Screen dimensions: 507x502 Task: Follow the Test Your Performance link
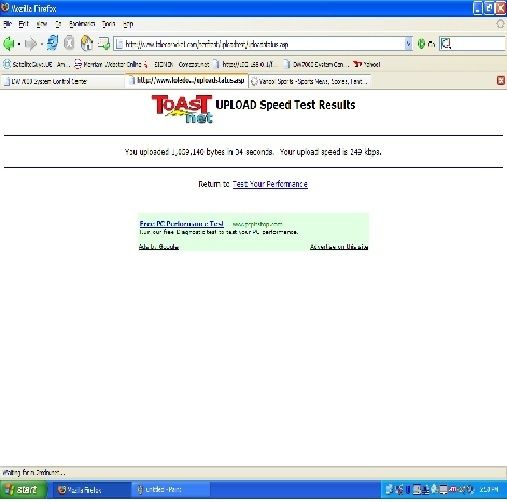point(270,184)
